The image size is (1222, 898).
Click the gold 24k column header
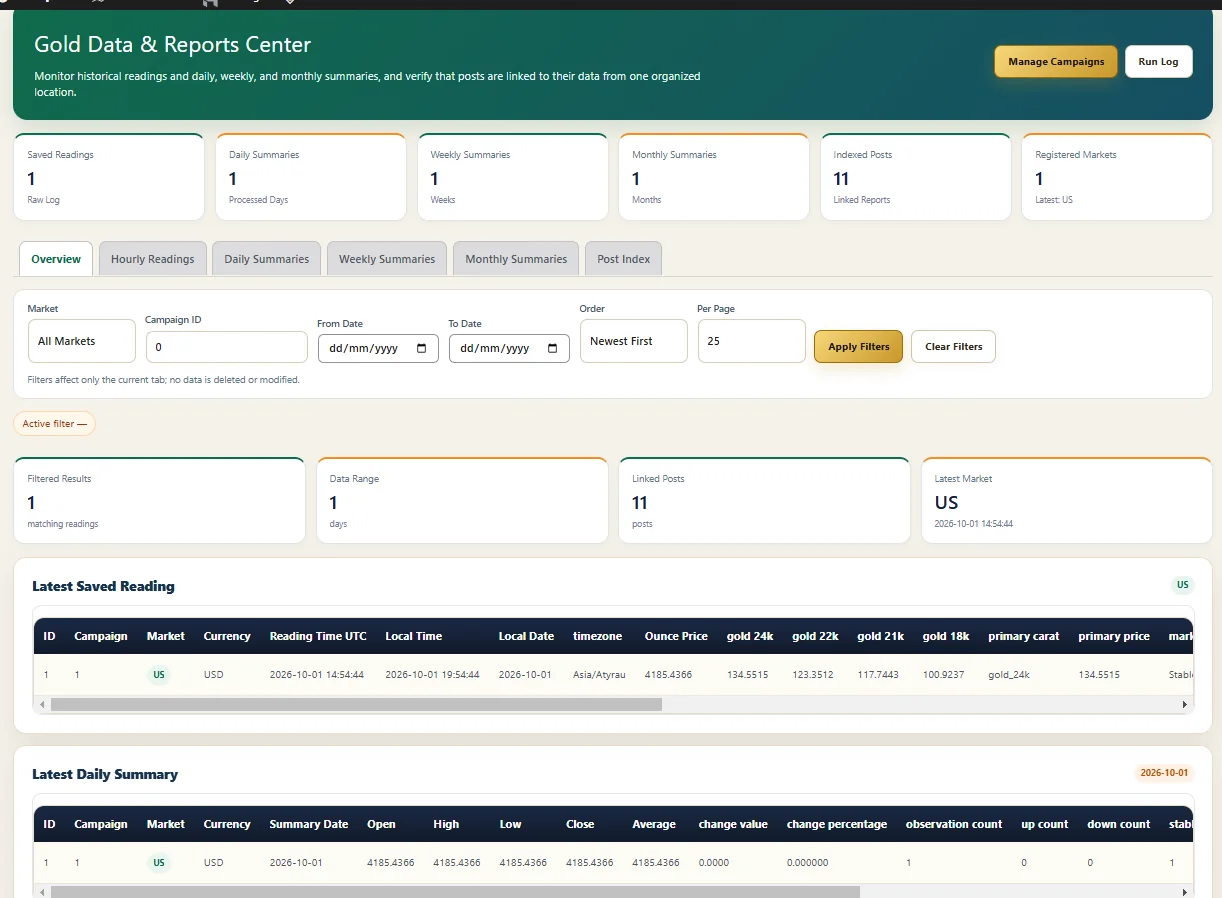(750, 636)
